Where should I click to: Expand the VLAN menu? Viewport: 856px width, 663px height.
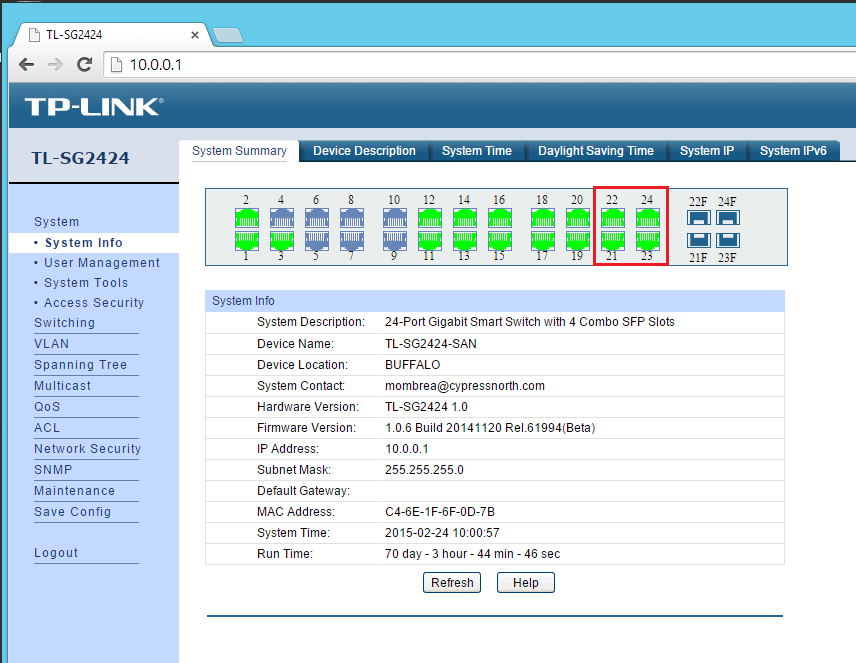[51, 344]
